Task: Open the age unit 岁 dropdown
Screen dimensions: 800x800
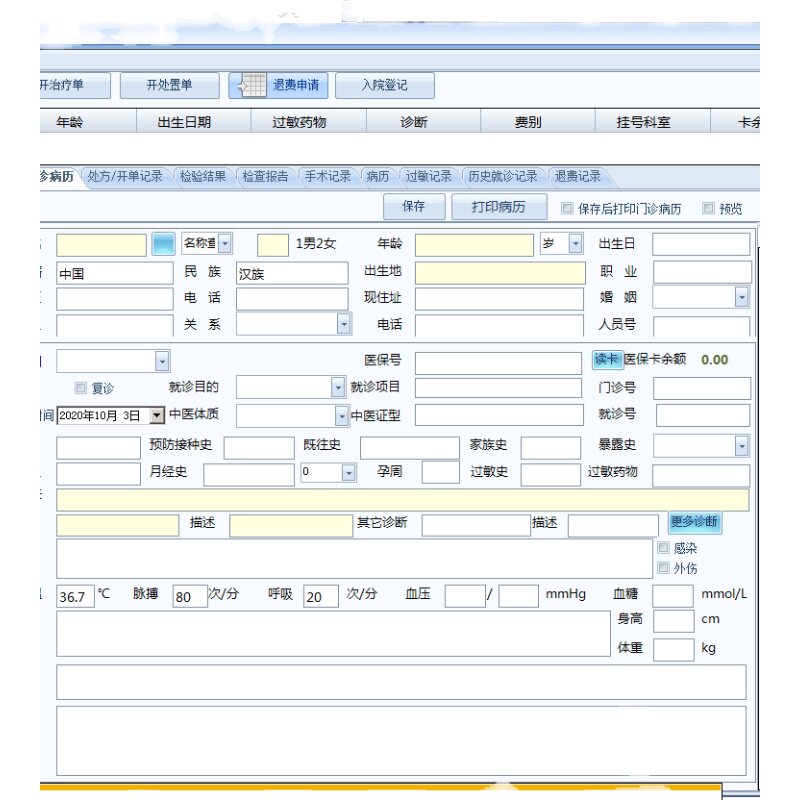Action: pyautogui.click(x=576, y=243)
